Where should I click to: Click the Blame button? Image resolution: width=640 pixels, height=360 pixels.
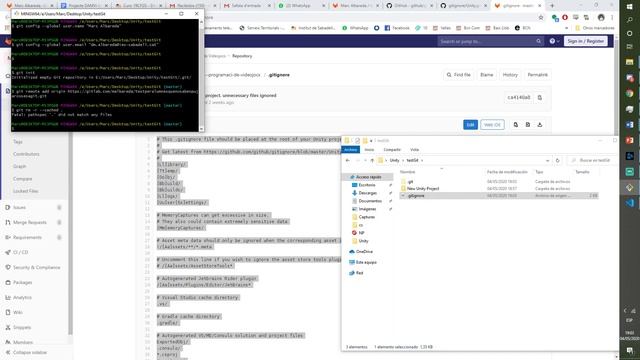point(487,75)
